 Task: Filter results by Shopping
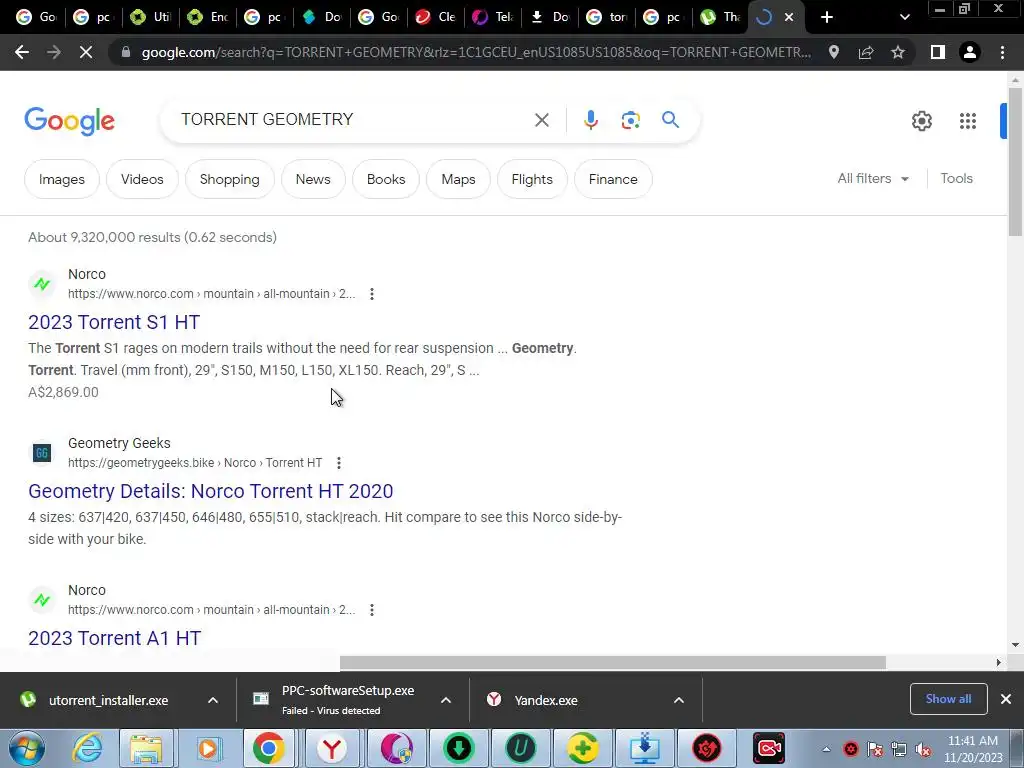click(x=229, y=179)
